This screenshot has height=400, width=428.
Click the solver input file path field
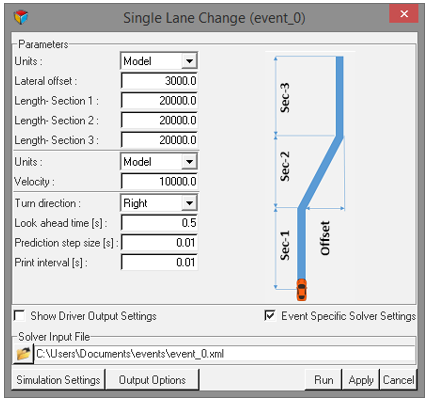225,354
